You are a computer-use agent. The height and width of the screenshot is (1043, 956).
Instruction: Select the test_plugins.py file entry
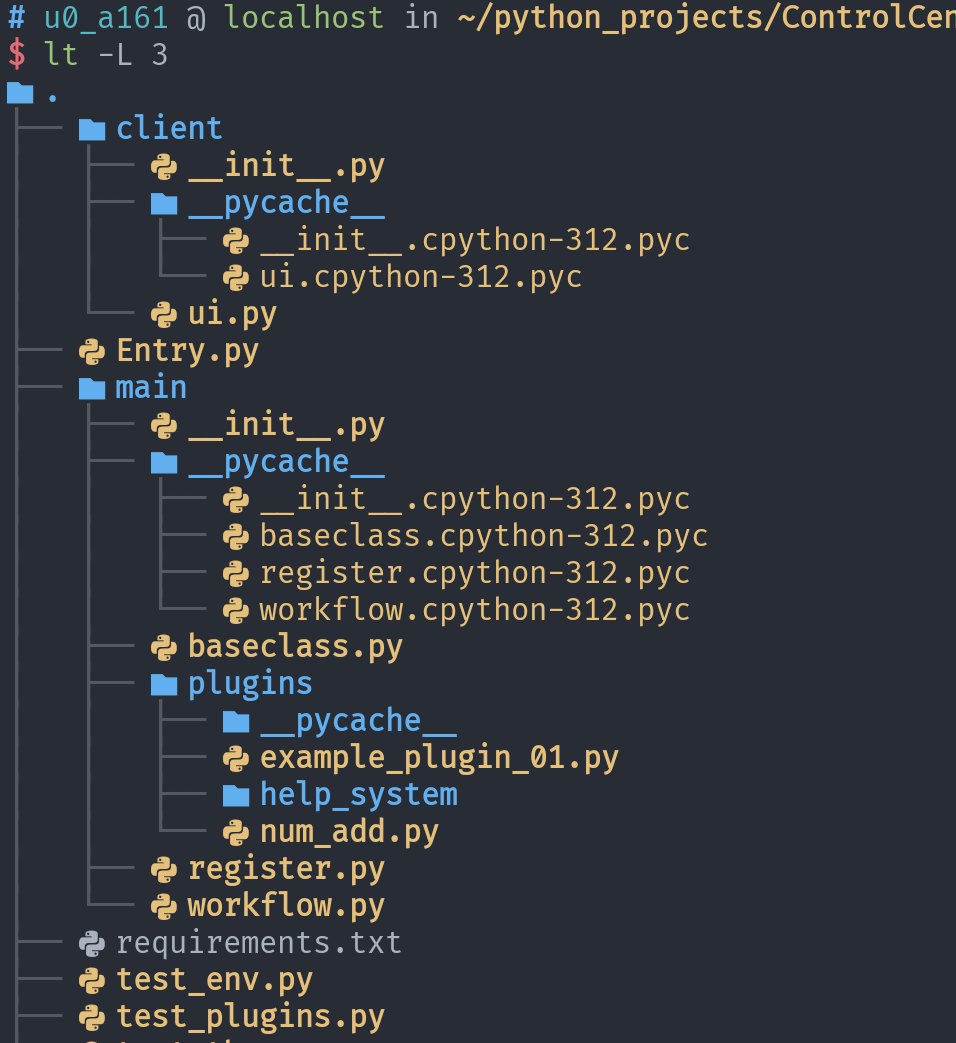click(x=250, y=1017)
